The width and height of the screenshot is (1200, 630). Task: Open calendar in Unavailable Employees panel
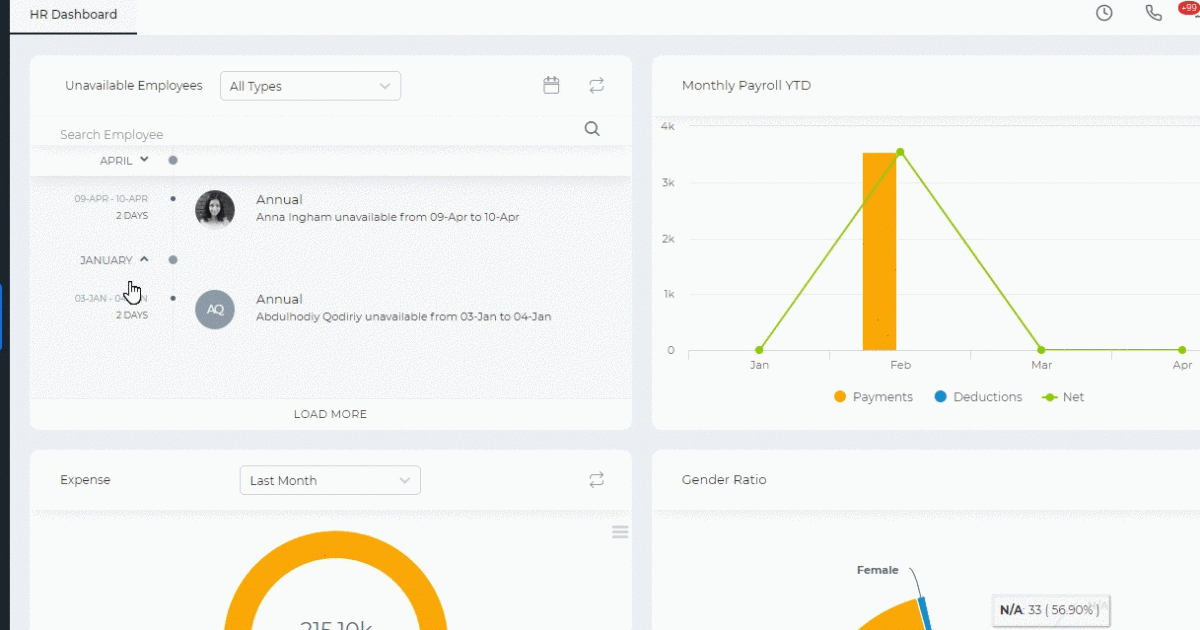click(x=551, y=85)
